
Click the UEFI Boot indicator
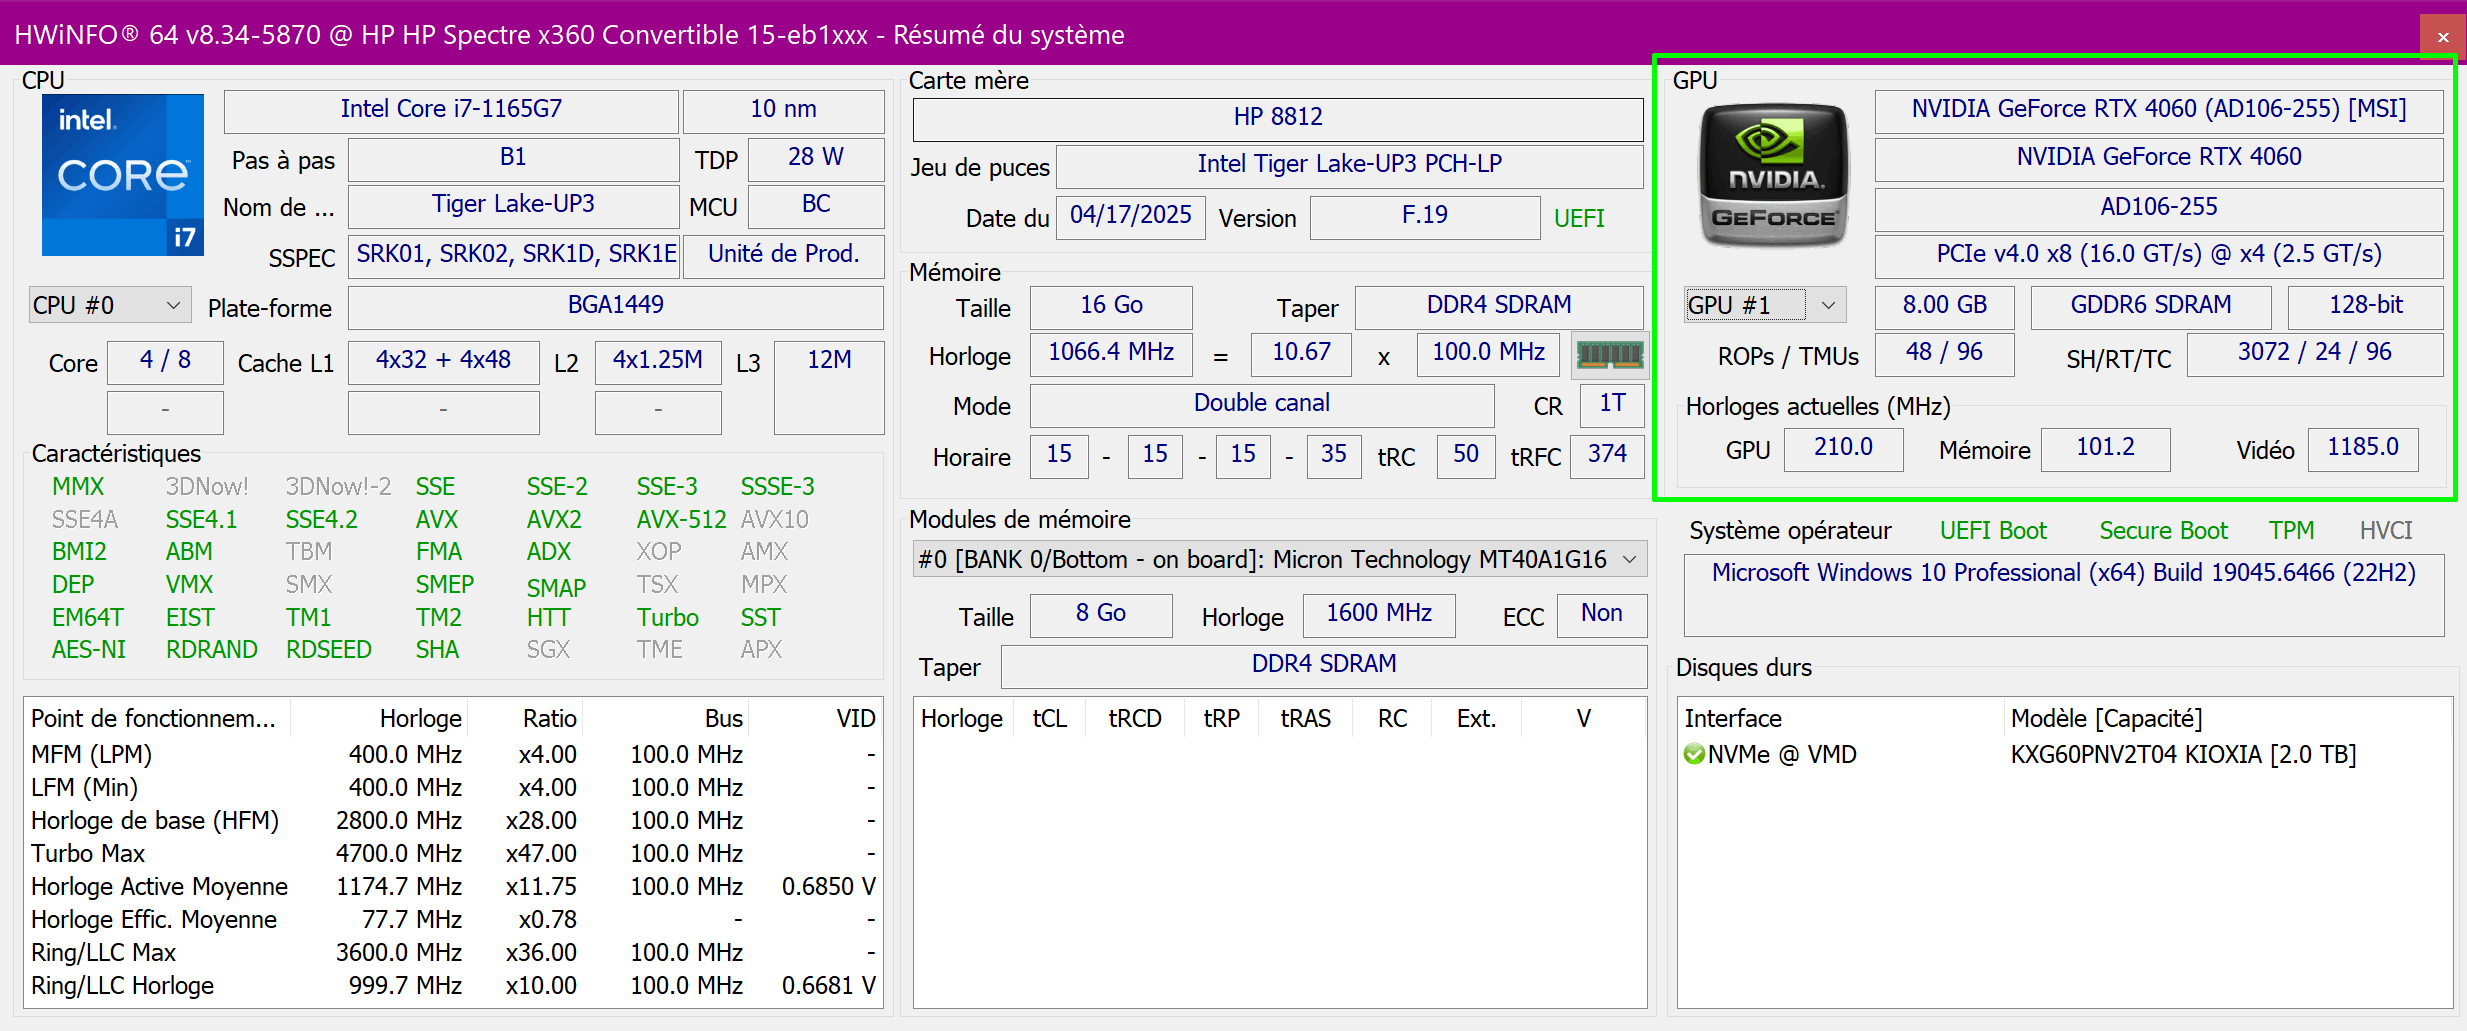point(1992,531)
